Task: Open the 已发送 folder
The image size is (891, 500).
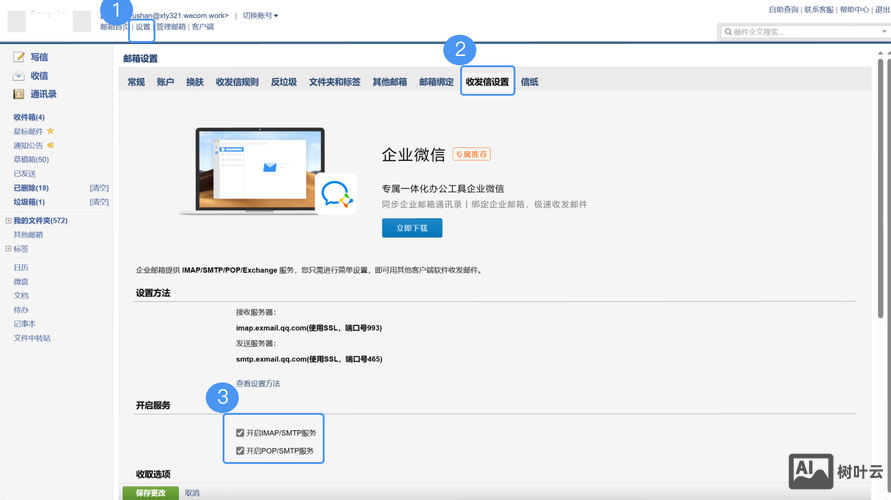Action: point(24,174)
